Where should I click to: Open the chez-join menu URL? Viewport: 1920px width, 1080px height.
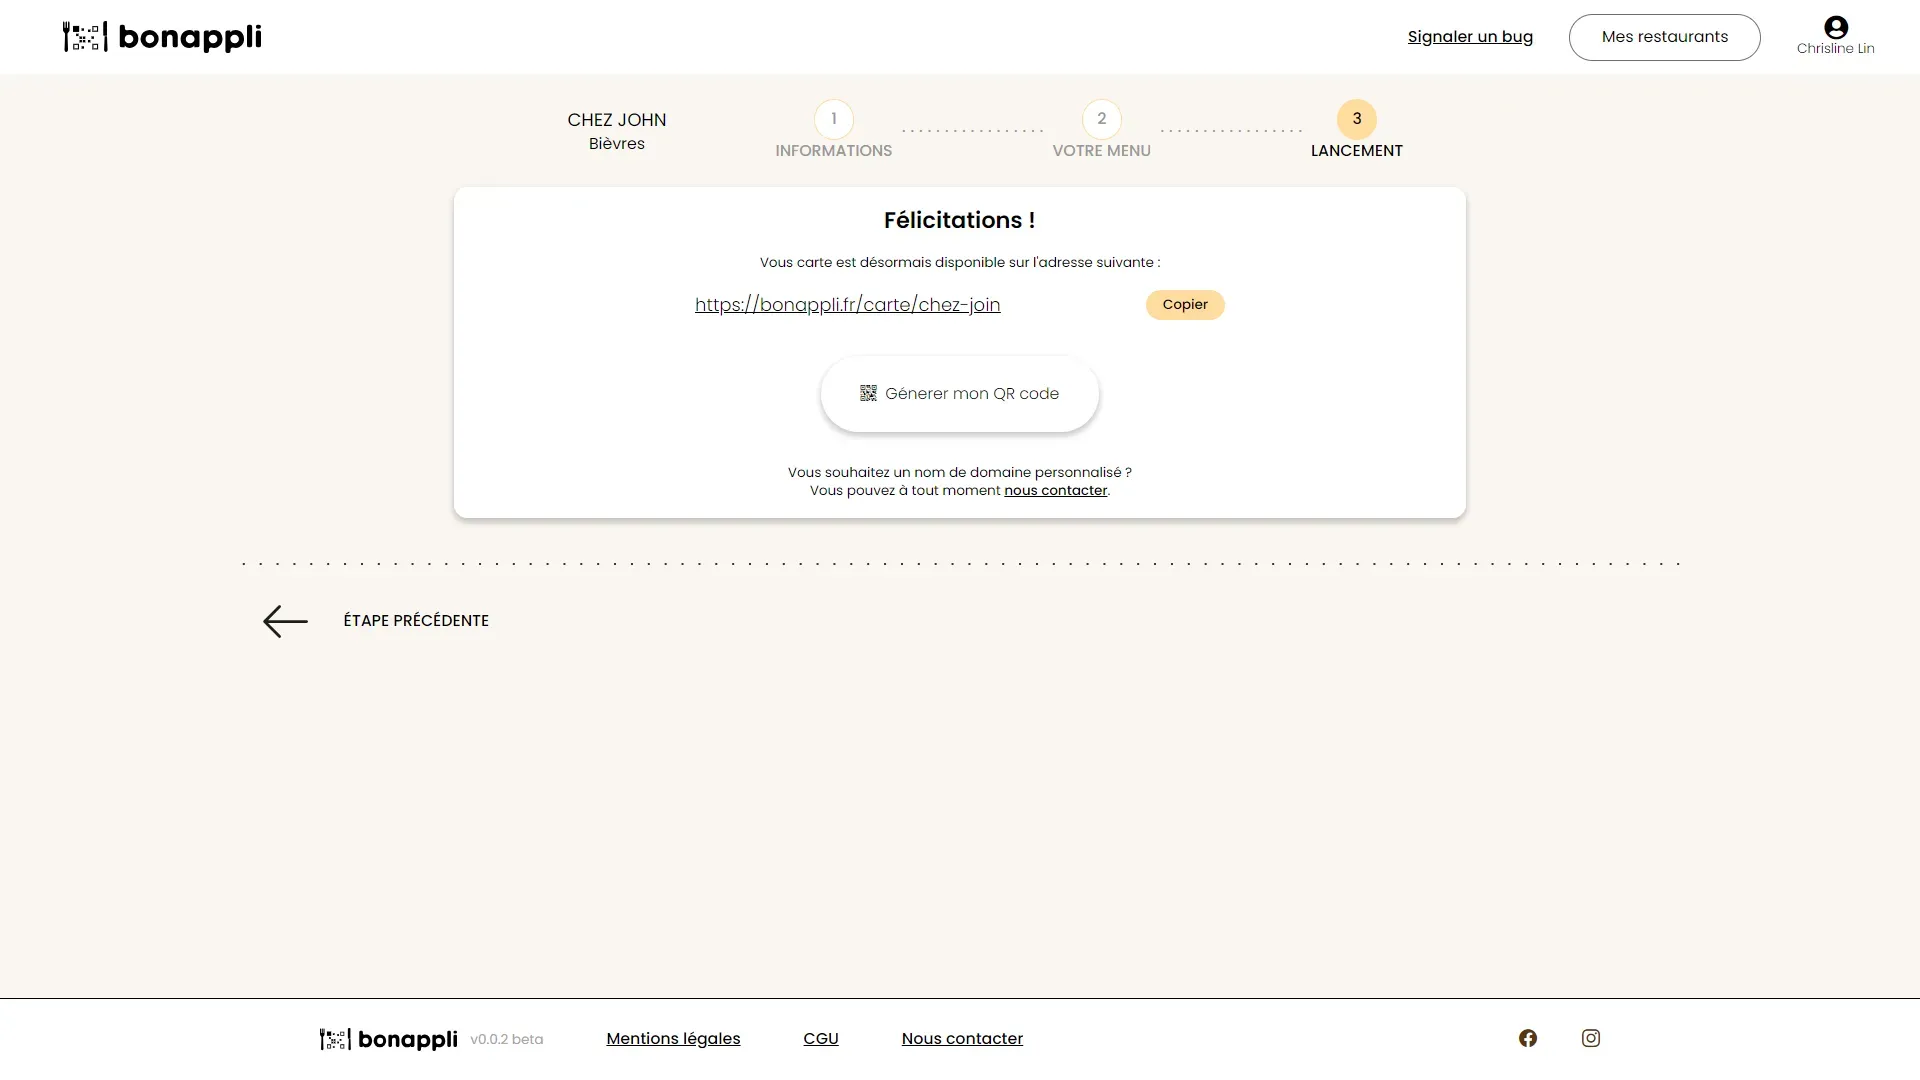[847, 305]
